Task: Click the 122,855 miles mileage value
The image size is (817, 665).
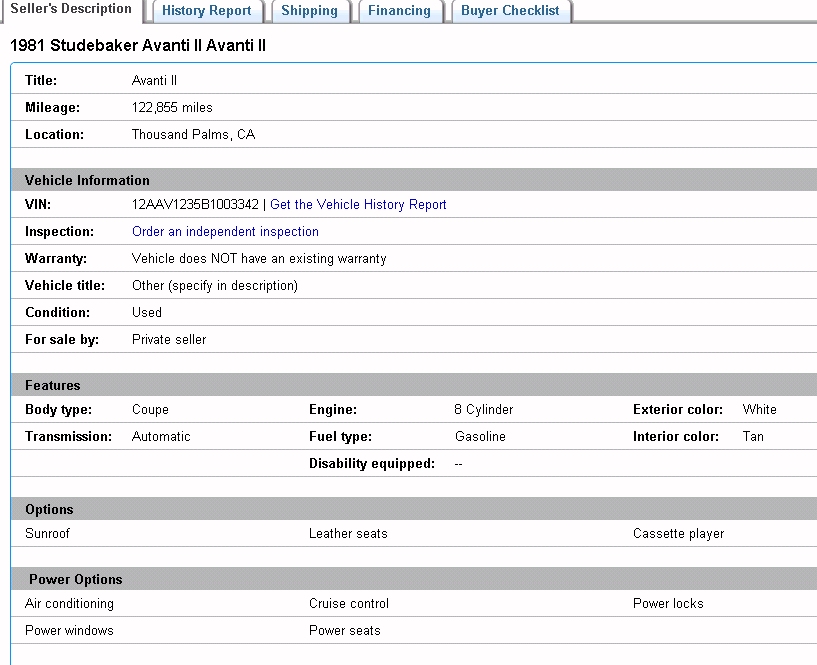Action: coord(172,107)
